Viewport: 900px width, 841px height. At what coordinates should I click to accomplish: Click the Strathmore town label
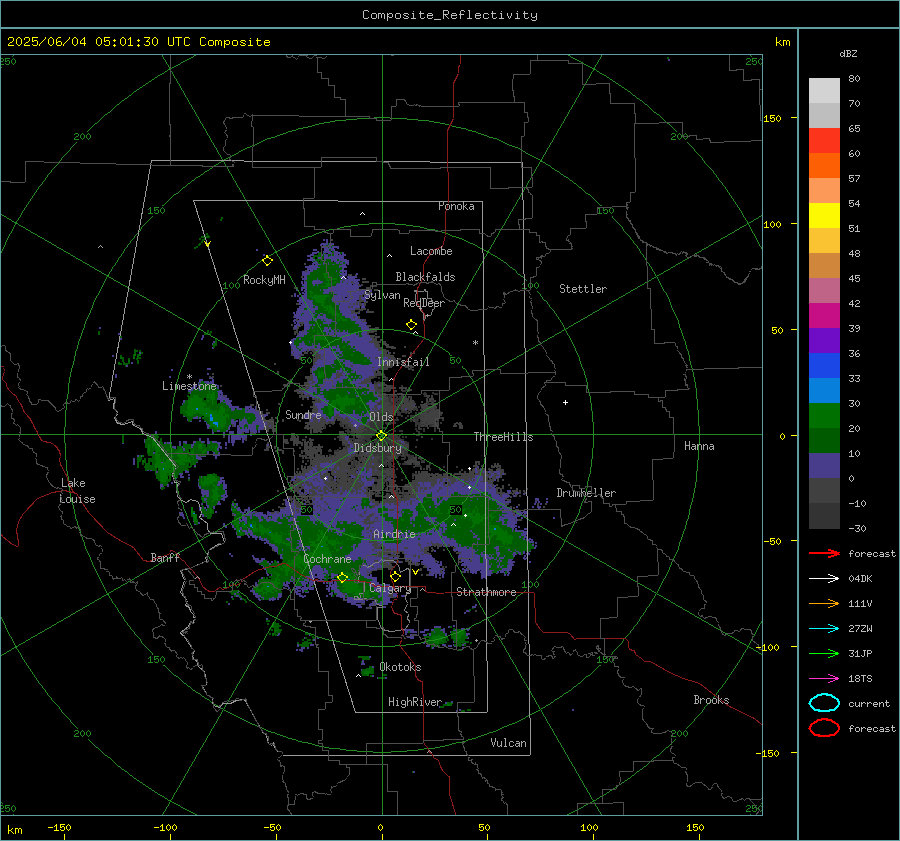click(486, 592)
